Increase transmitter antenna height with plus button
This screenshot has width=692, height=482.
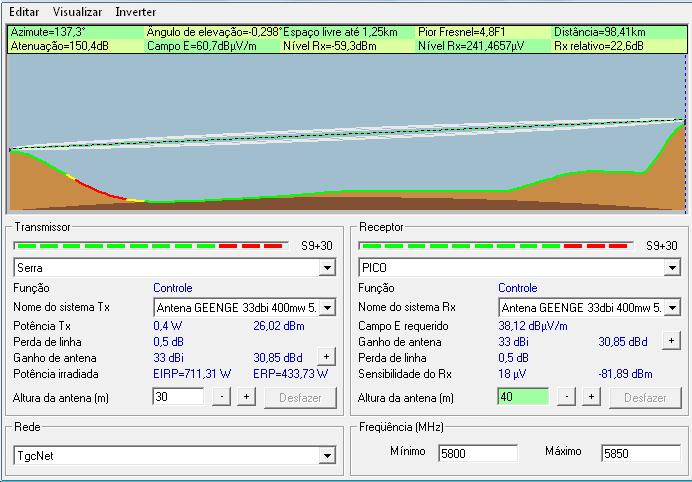[x=246, y=397]
